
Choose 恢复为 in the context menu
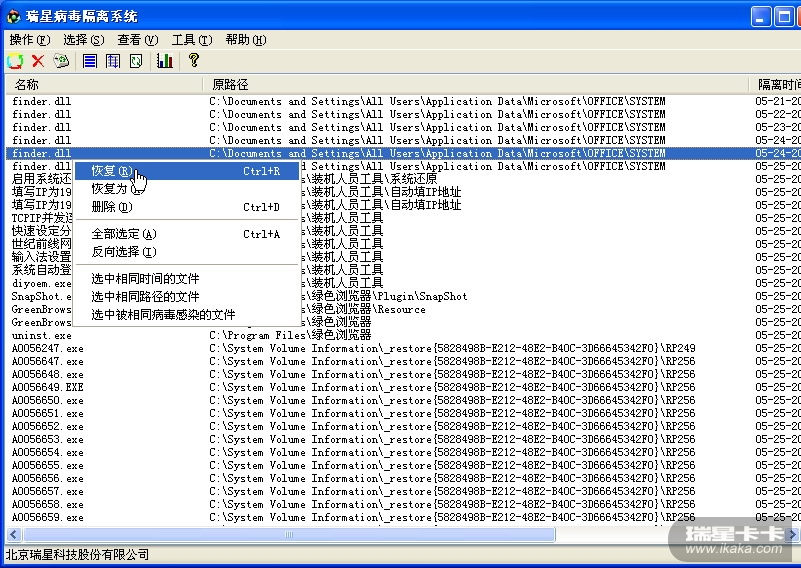[x=187, y=189]
